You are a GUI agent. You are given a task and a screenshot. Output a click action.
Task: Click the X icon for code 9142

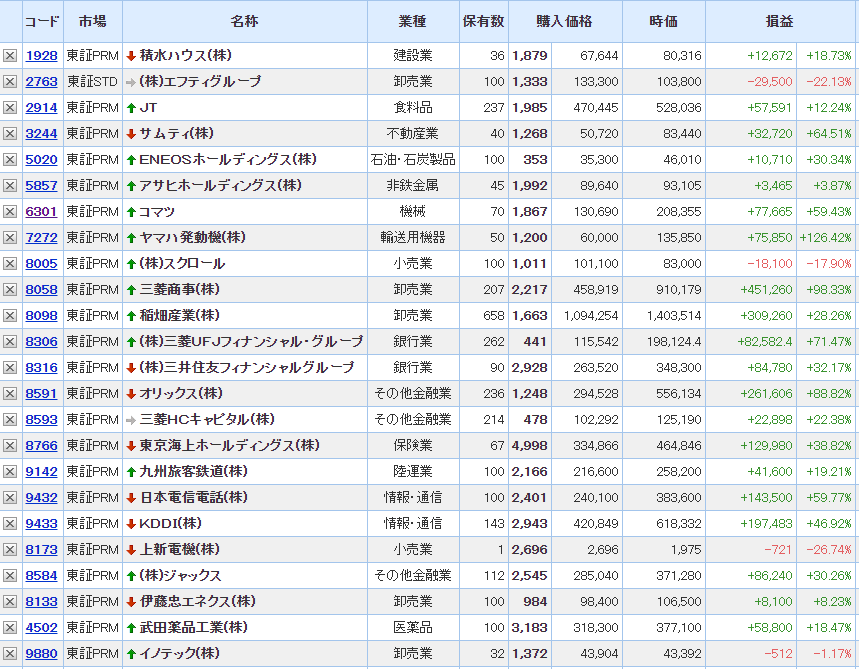tap(10, 472)
